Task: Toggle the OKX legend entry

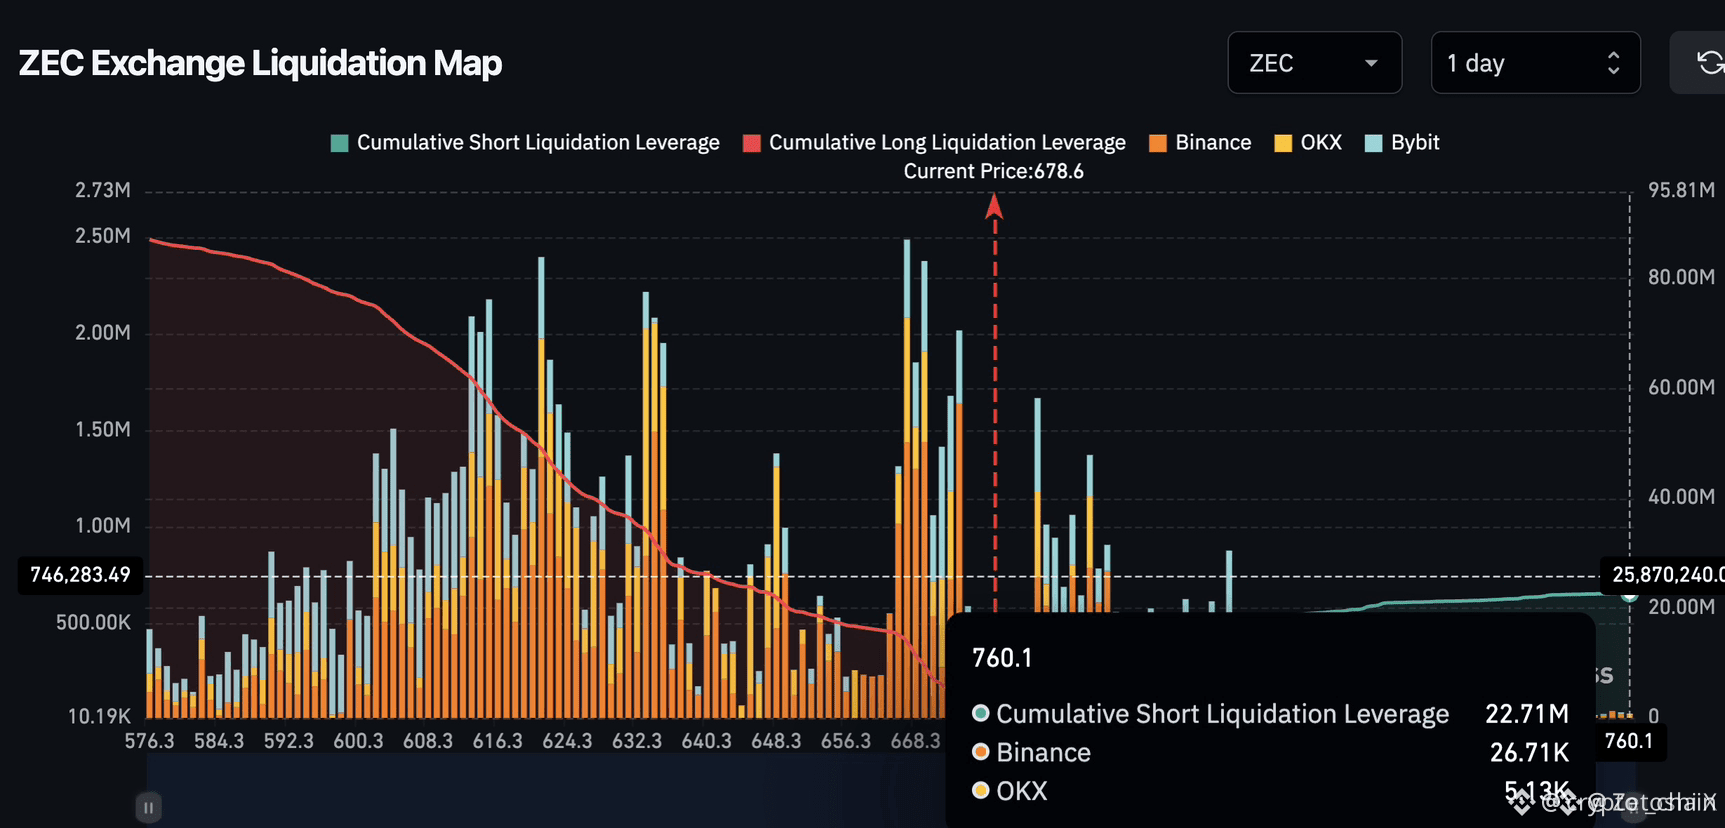Action: [x=1308, y=143]
